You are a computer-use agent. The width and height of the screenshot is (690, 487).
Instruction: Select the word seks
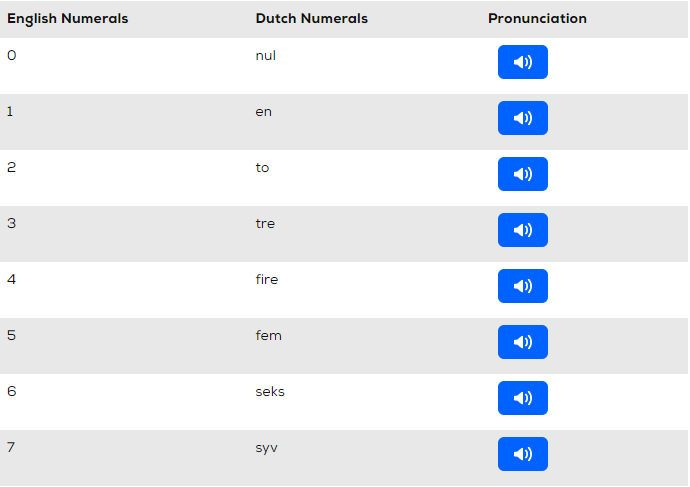(270, 392)
